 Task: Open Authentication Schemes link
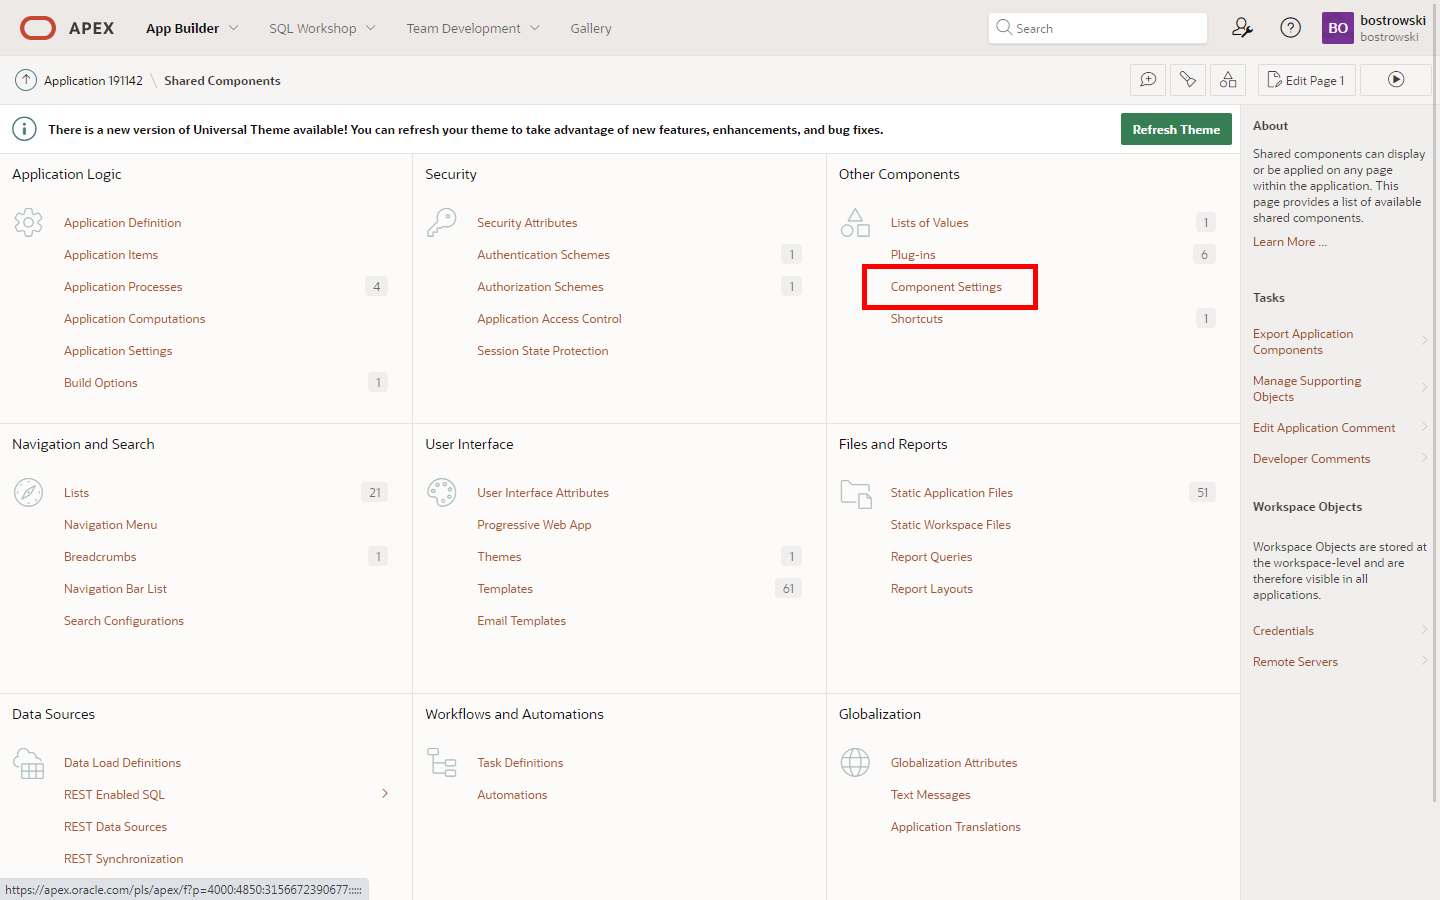click(543, 255)
